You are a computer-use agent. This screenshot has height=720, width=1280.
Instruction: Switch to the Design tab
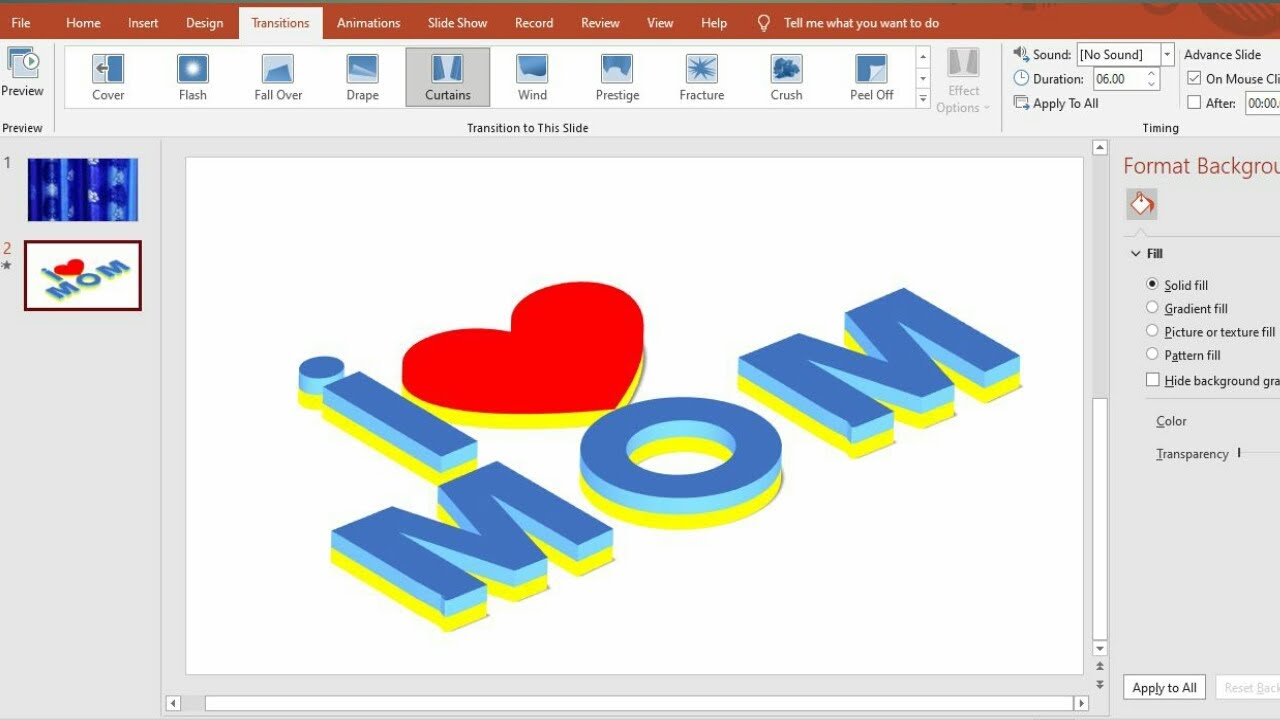coord(204,23)
